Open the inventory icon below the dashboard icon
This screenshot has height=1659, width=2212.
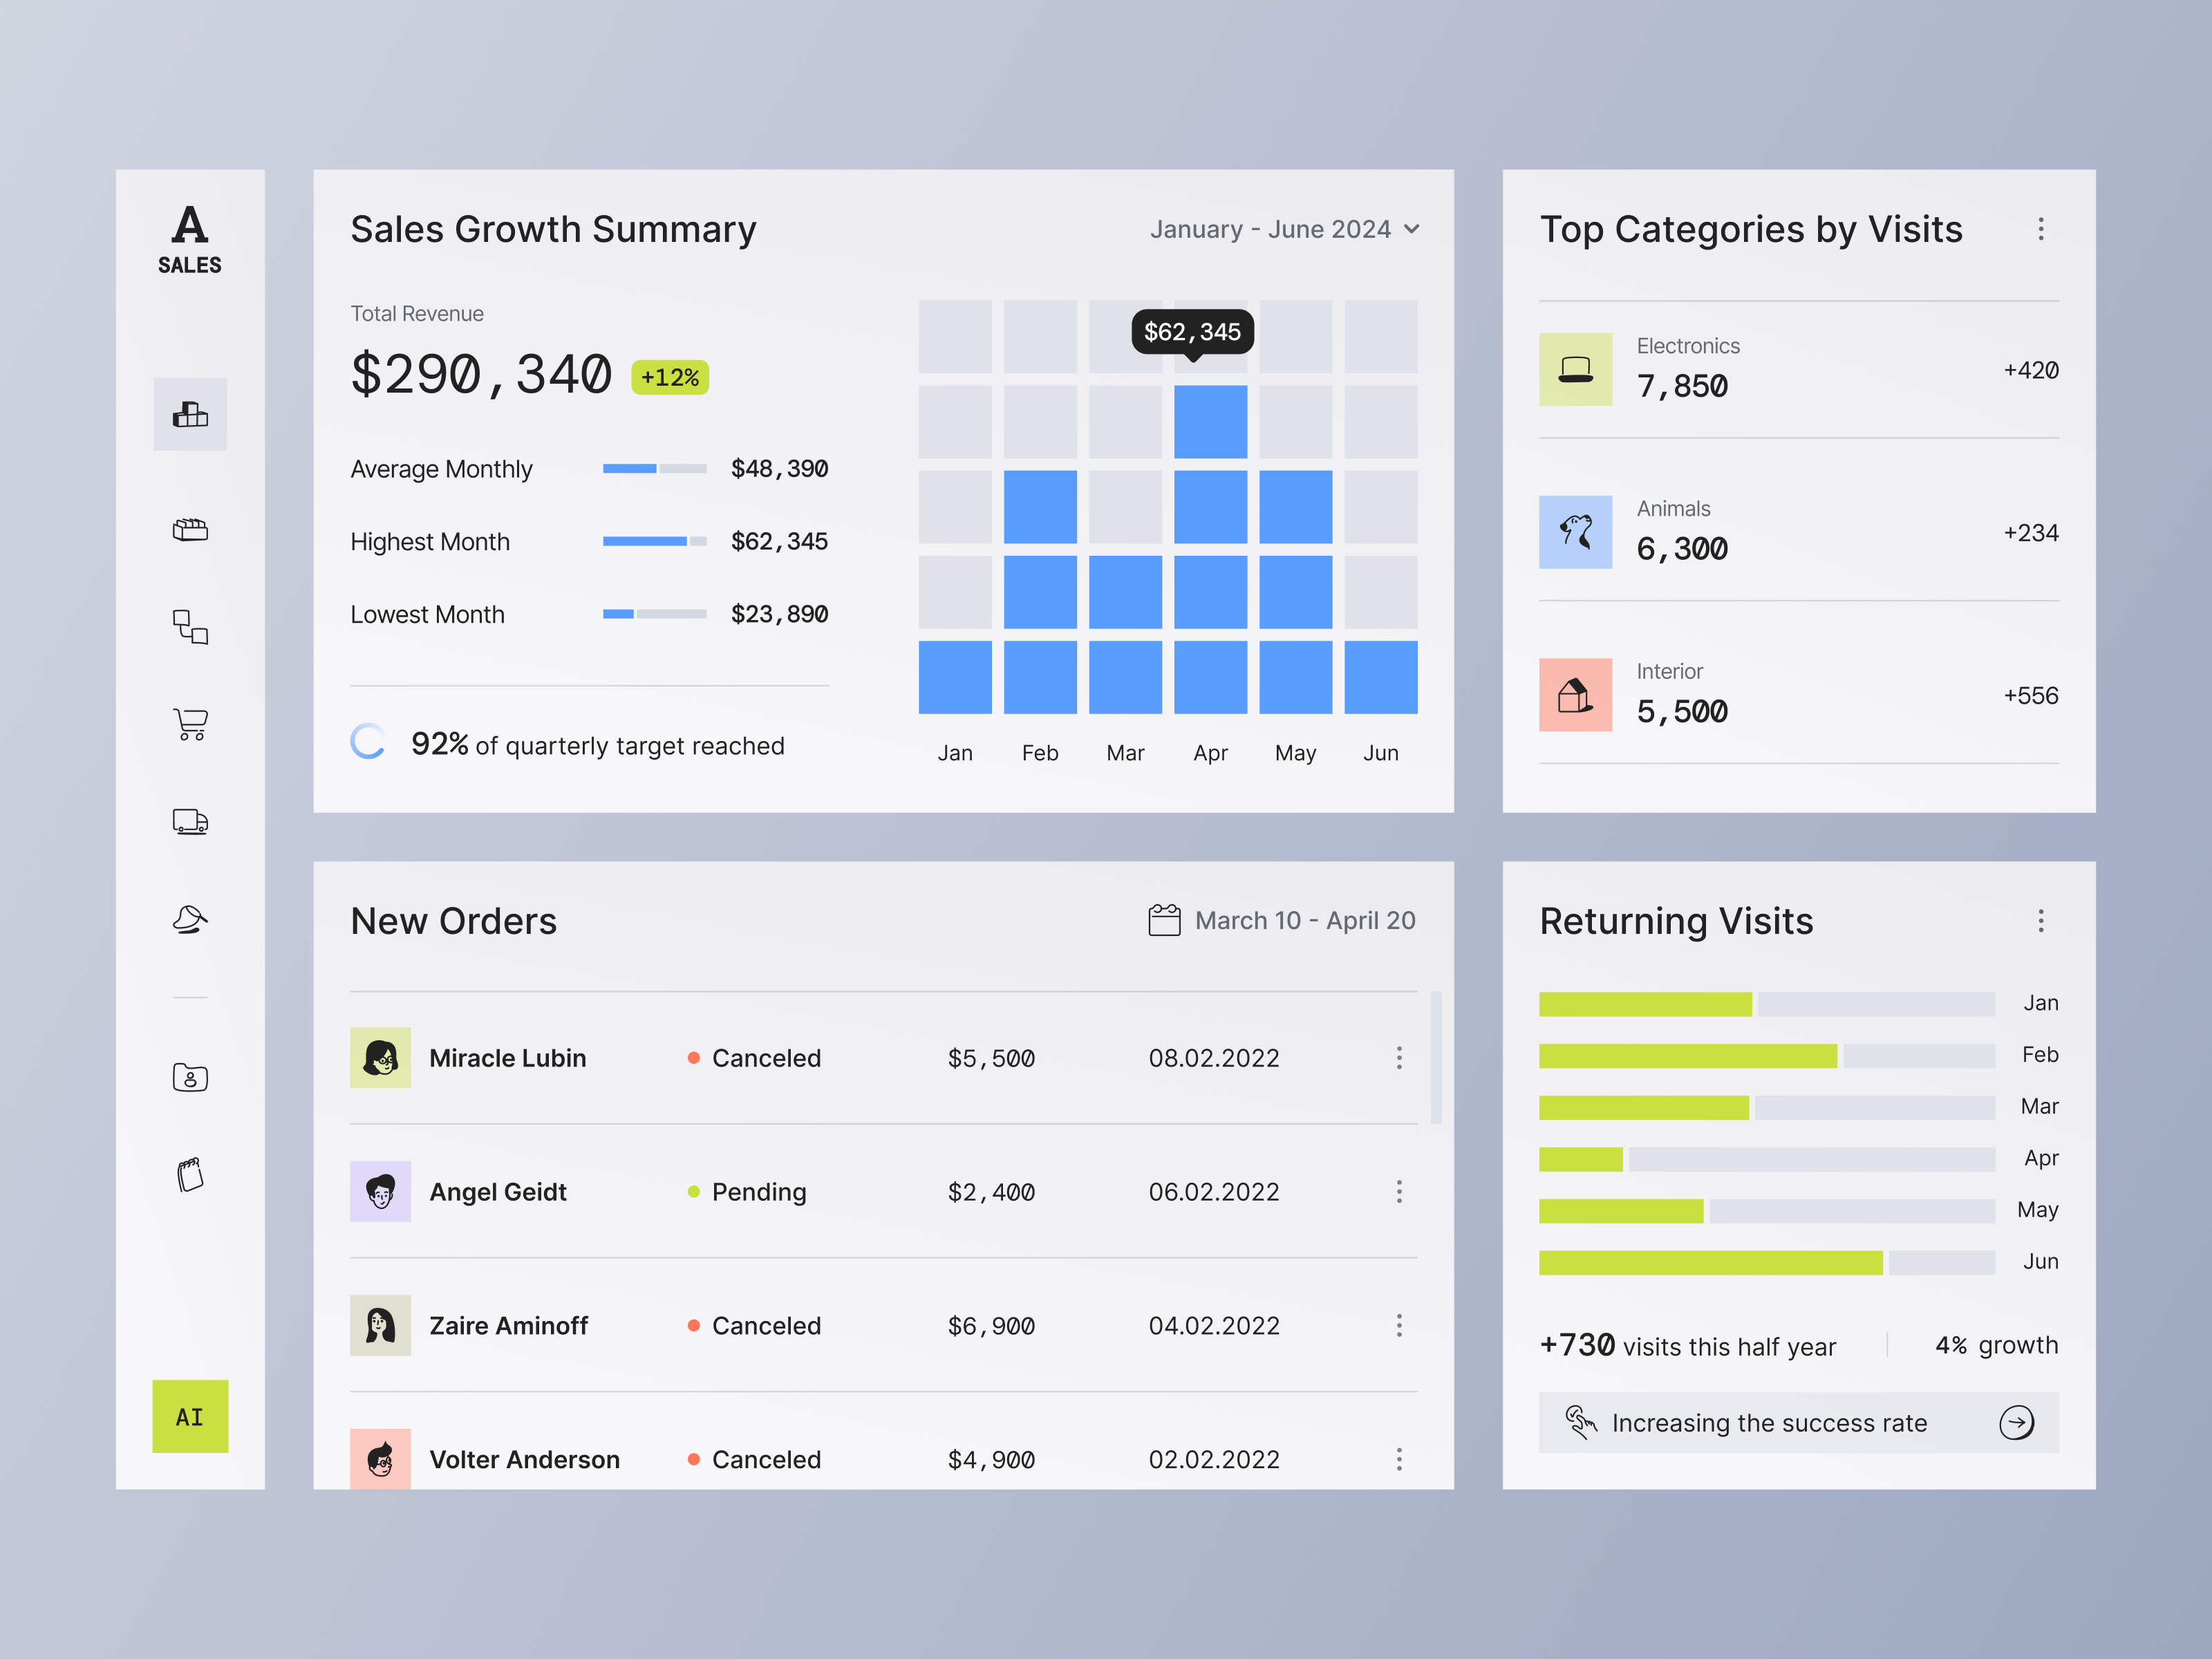click(x=190, y=530)
